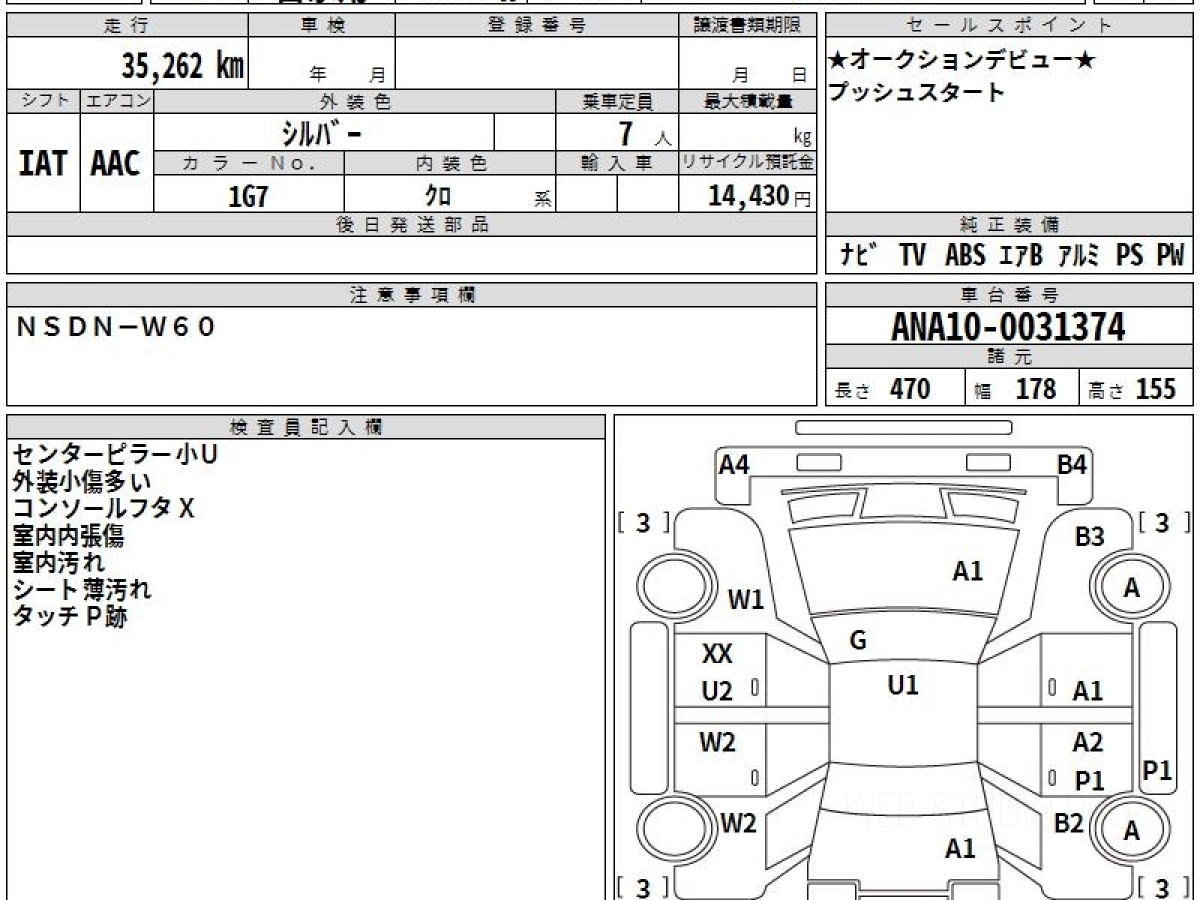Select inspector note コンソールフタX
Image resolution: width=1200 pixels, height=900 pixels.
pyautogui.click(x=103, y=508)
